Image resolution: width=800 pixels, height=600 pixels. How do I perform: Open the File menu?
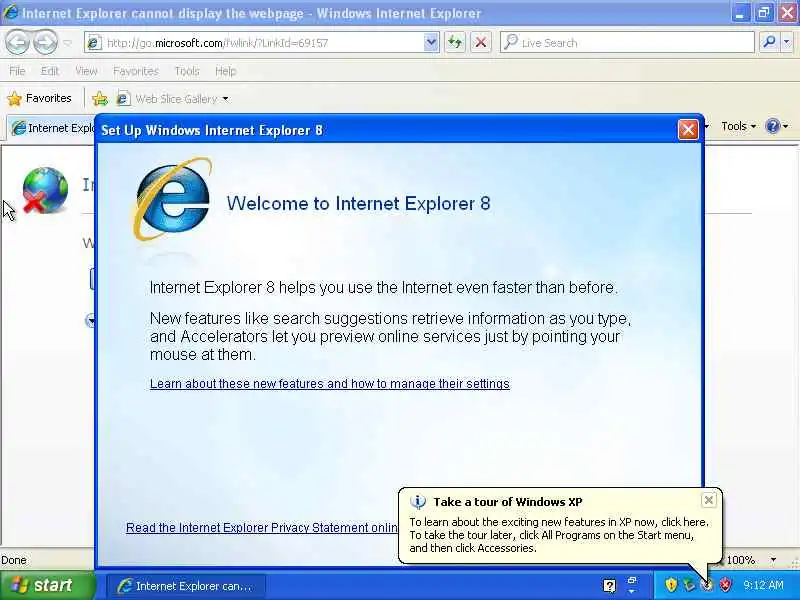tap(17, 71)
